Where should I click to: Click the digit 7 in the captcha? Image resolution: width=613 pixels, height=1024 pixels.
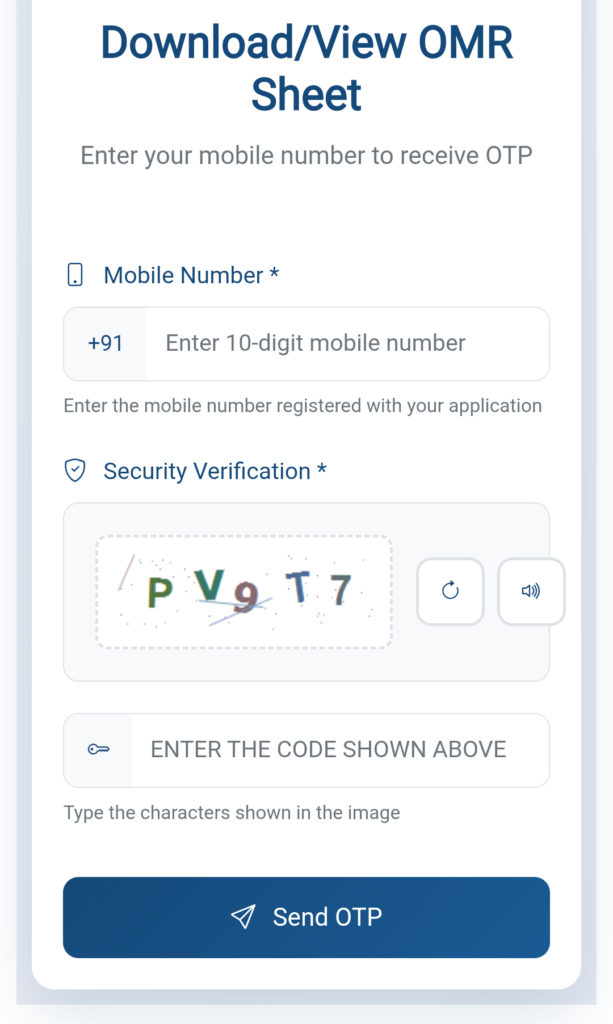pyautogui.click(x=341, y=590)
